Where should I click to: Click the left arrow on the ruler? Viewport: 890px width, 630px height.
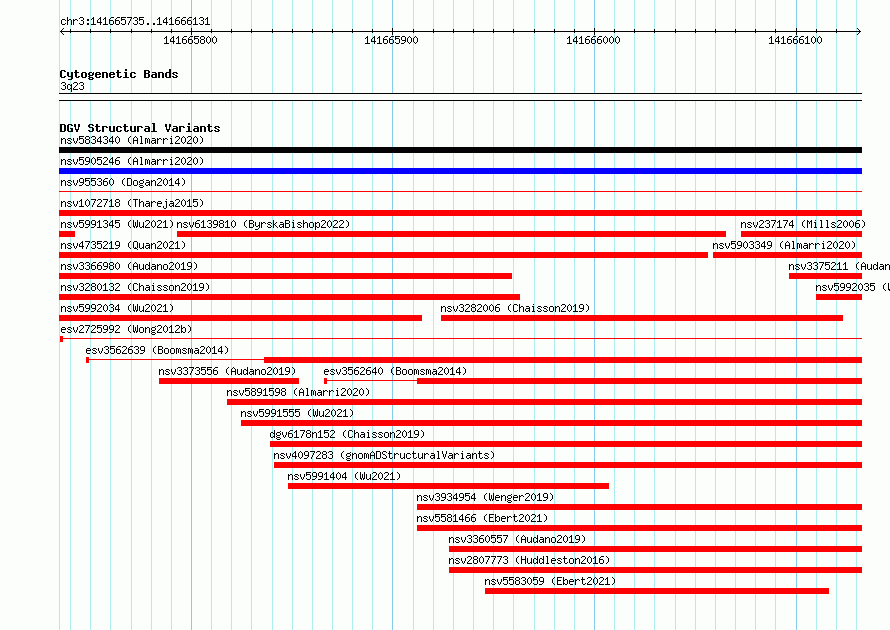coord(62,31)
